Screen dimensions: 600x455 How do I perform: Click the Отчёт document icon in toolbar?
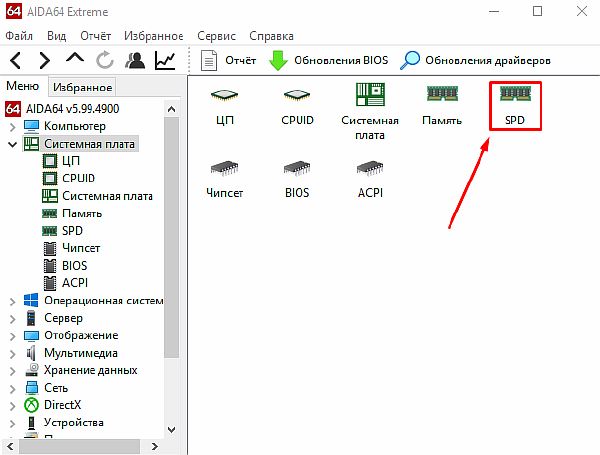click(209, 60)
